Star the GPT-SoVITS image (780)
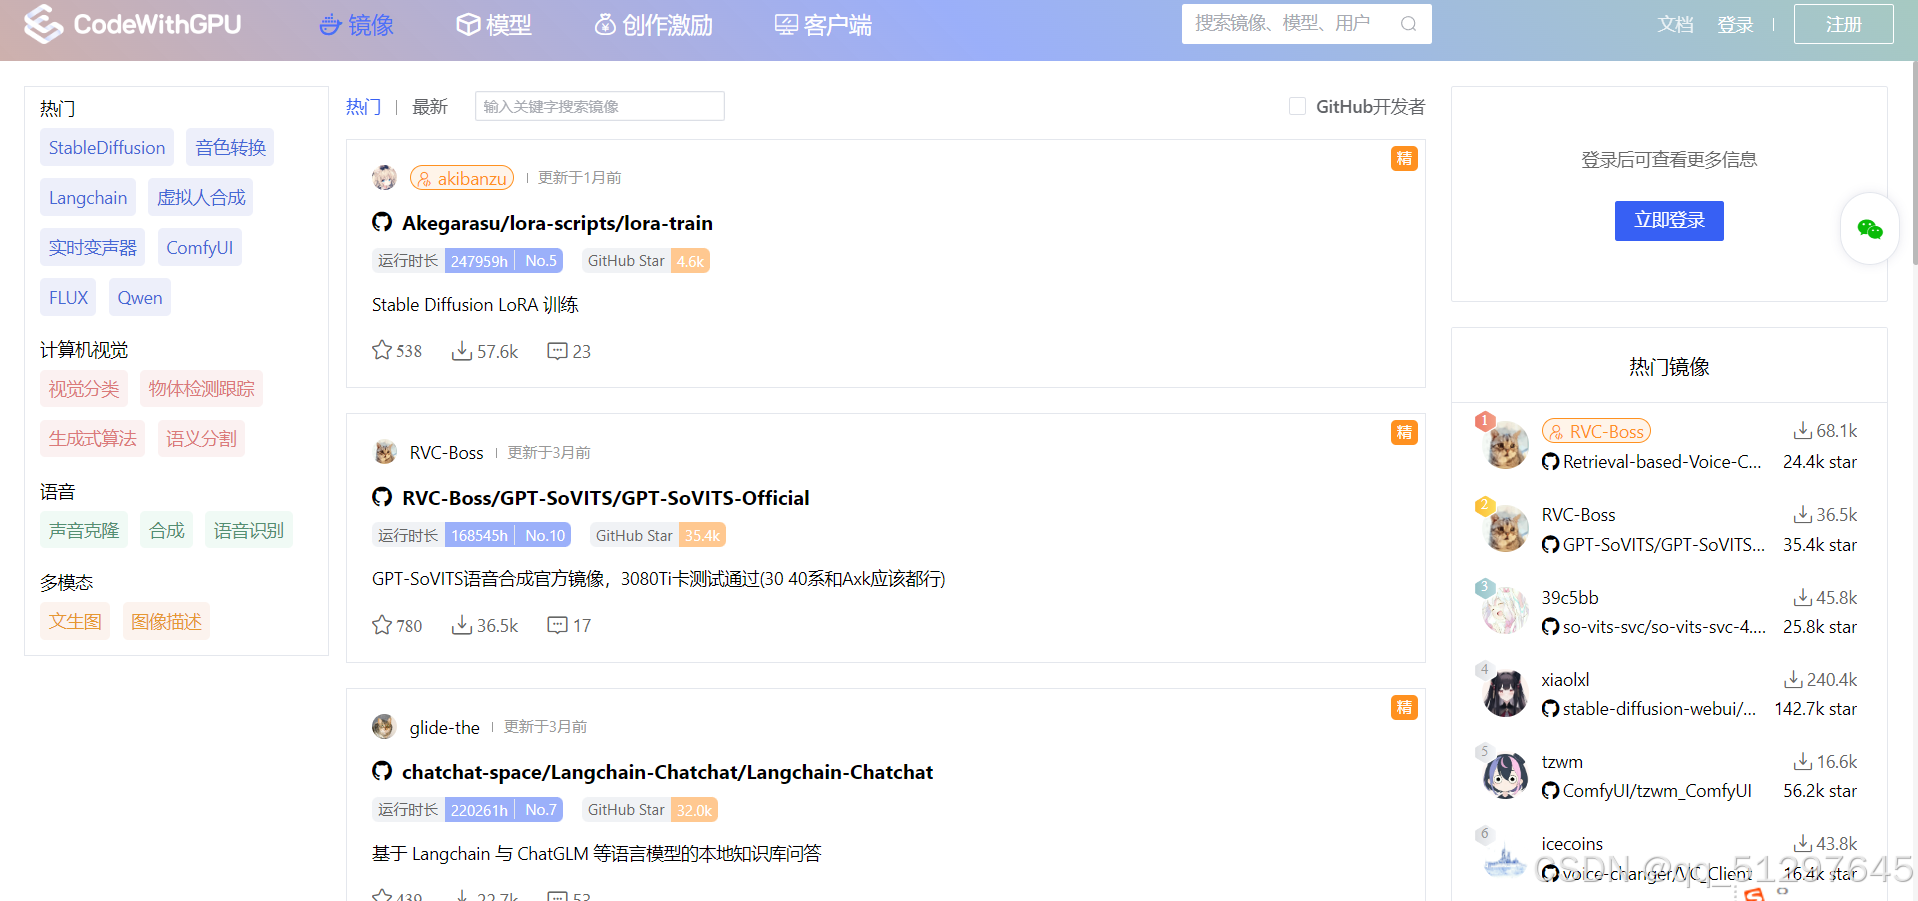This screenshot has width=1918, height=901. coord(382,624)
